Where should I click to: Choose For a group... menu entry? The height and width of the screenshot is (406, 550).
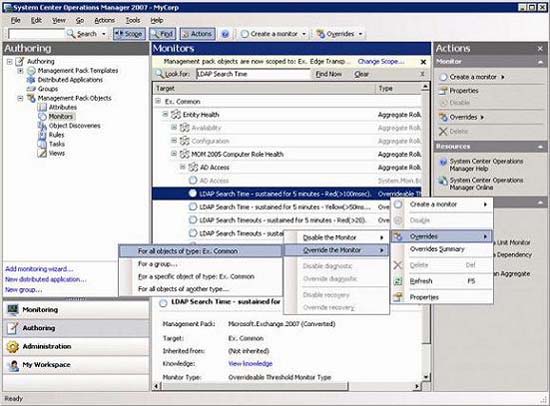coord(200,264)
